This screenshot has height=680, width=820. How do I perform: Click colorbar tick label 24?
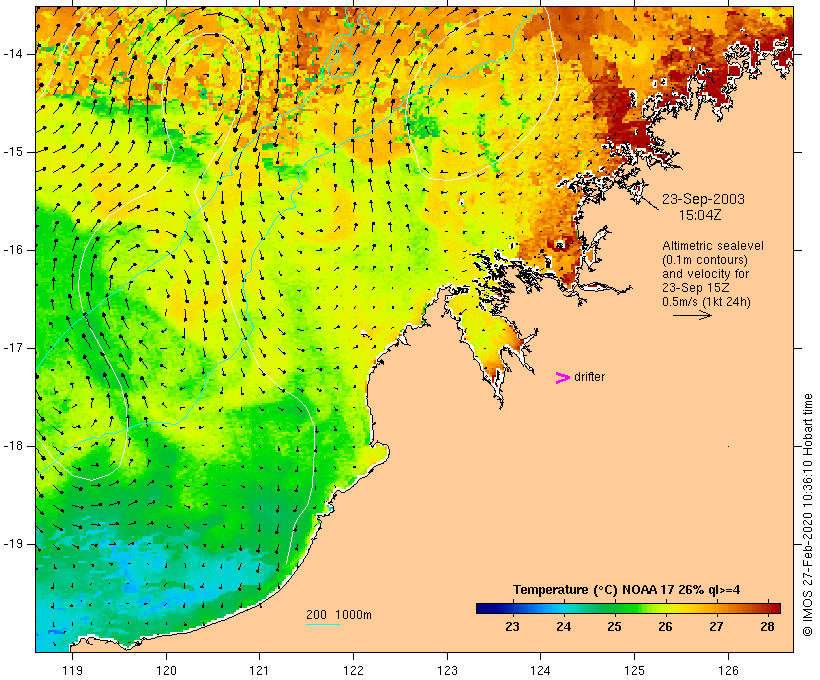(x=563, y=626)
